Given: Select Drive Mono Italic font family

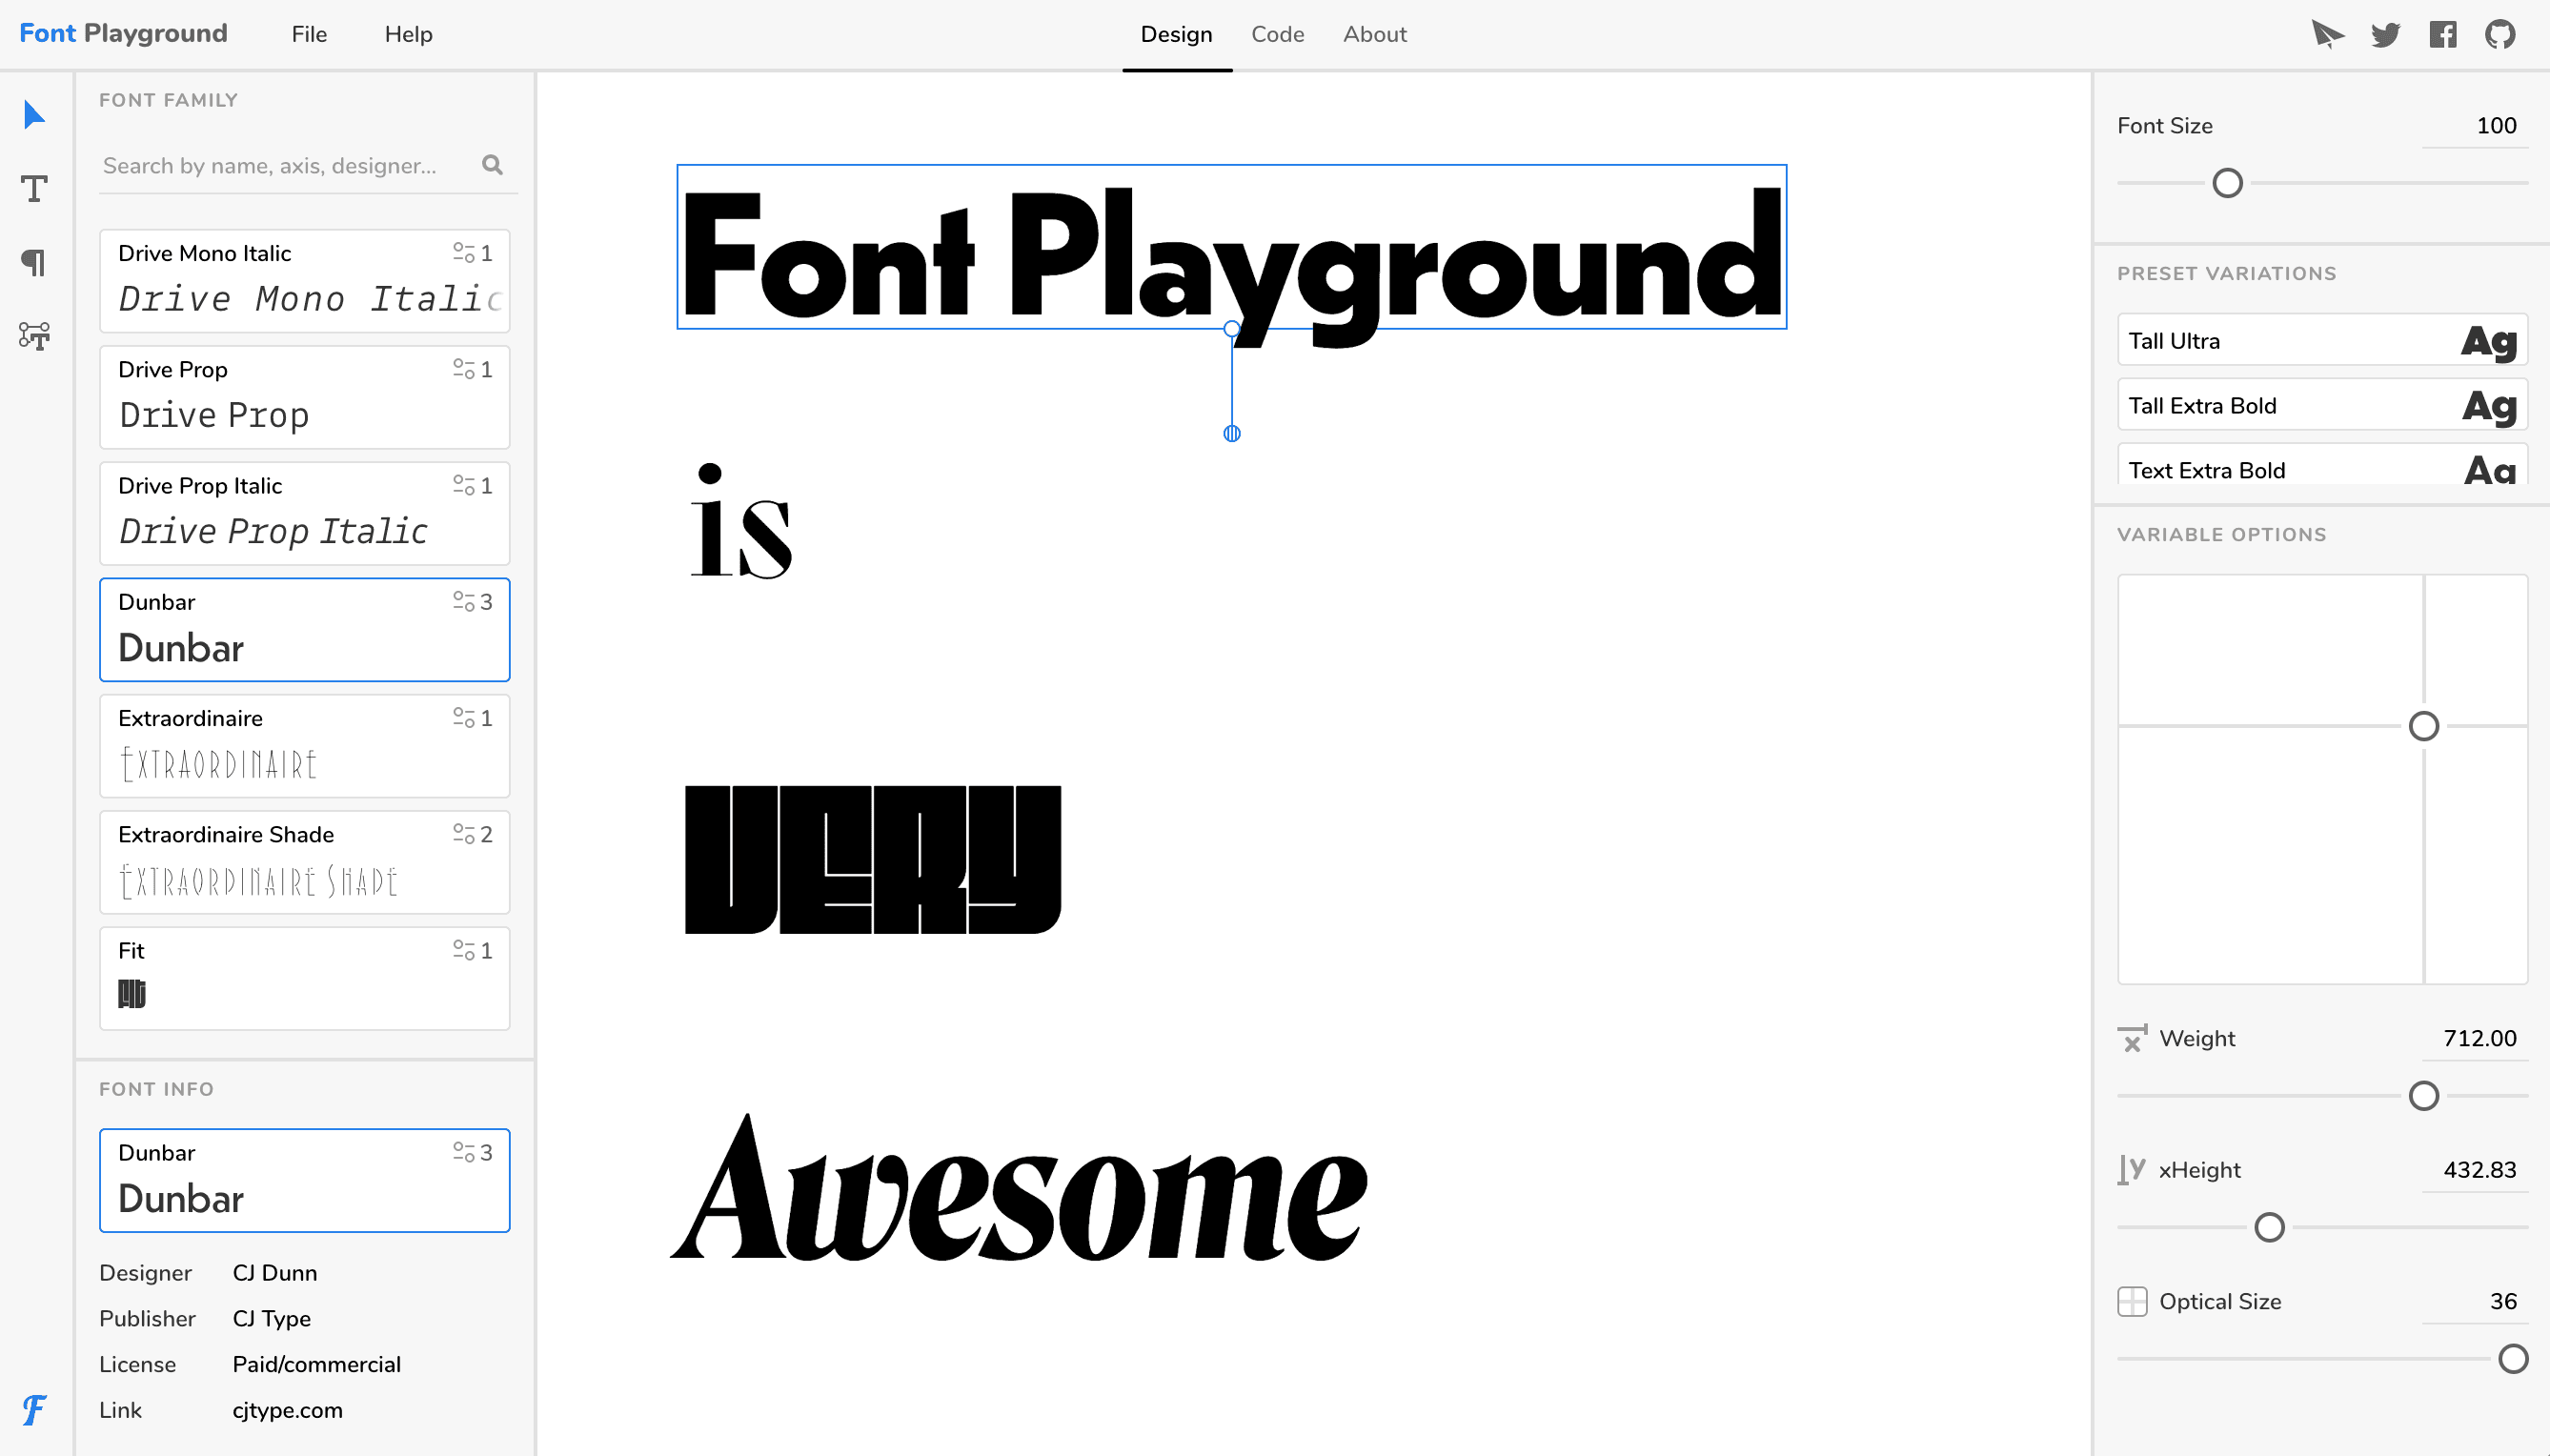Looking at the screenshot, I should coord(305,281).
